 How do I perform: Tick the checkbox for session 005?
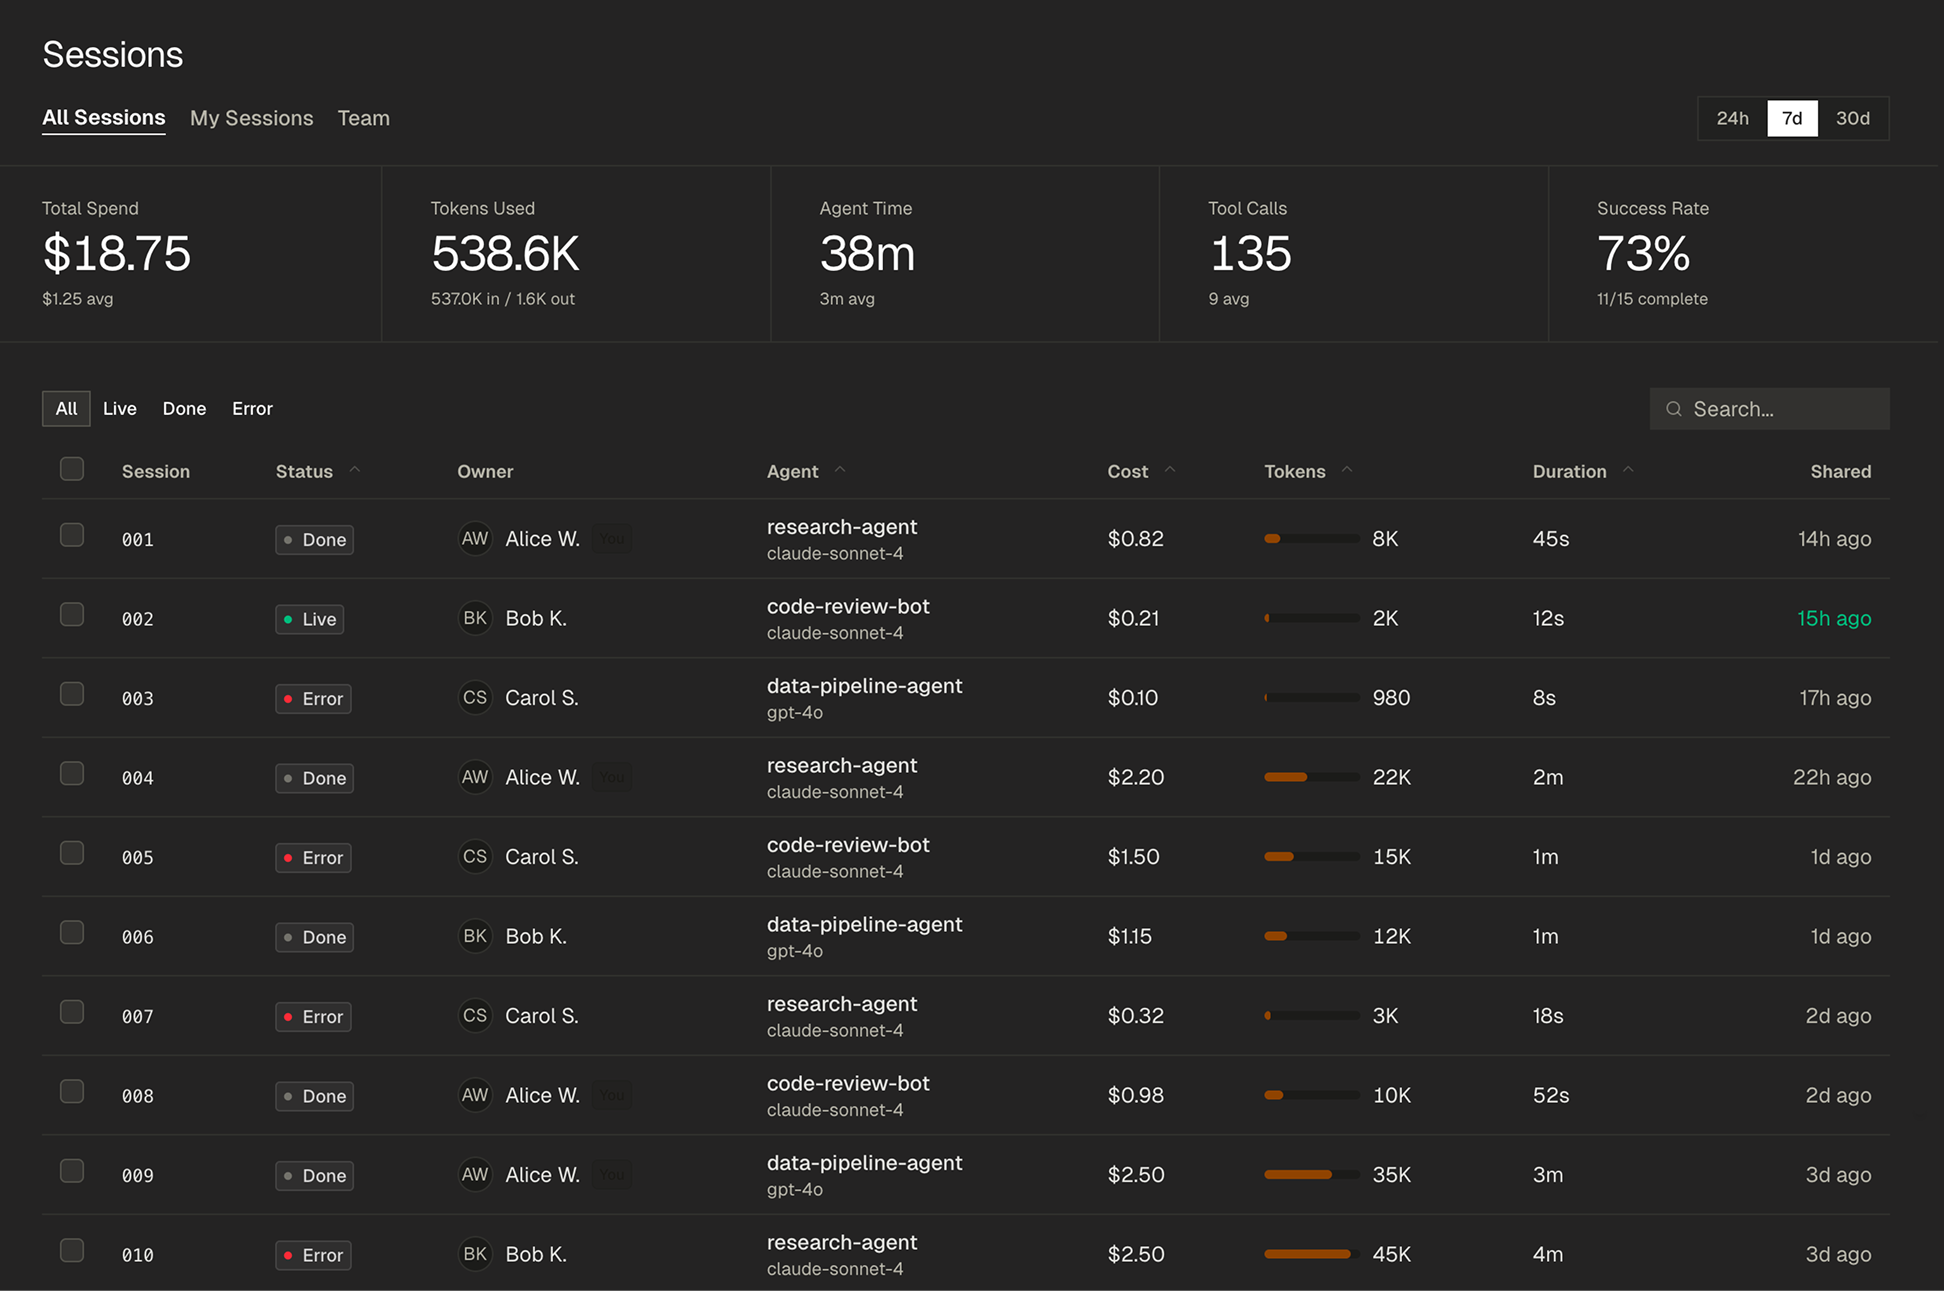[x=72, y=853]
